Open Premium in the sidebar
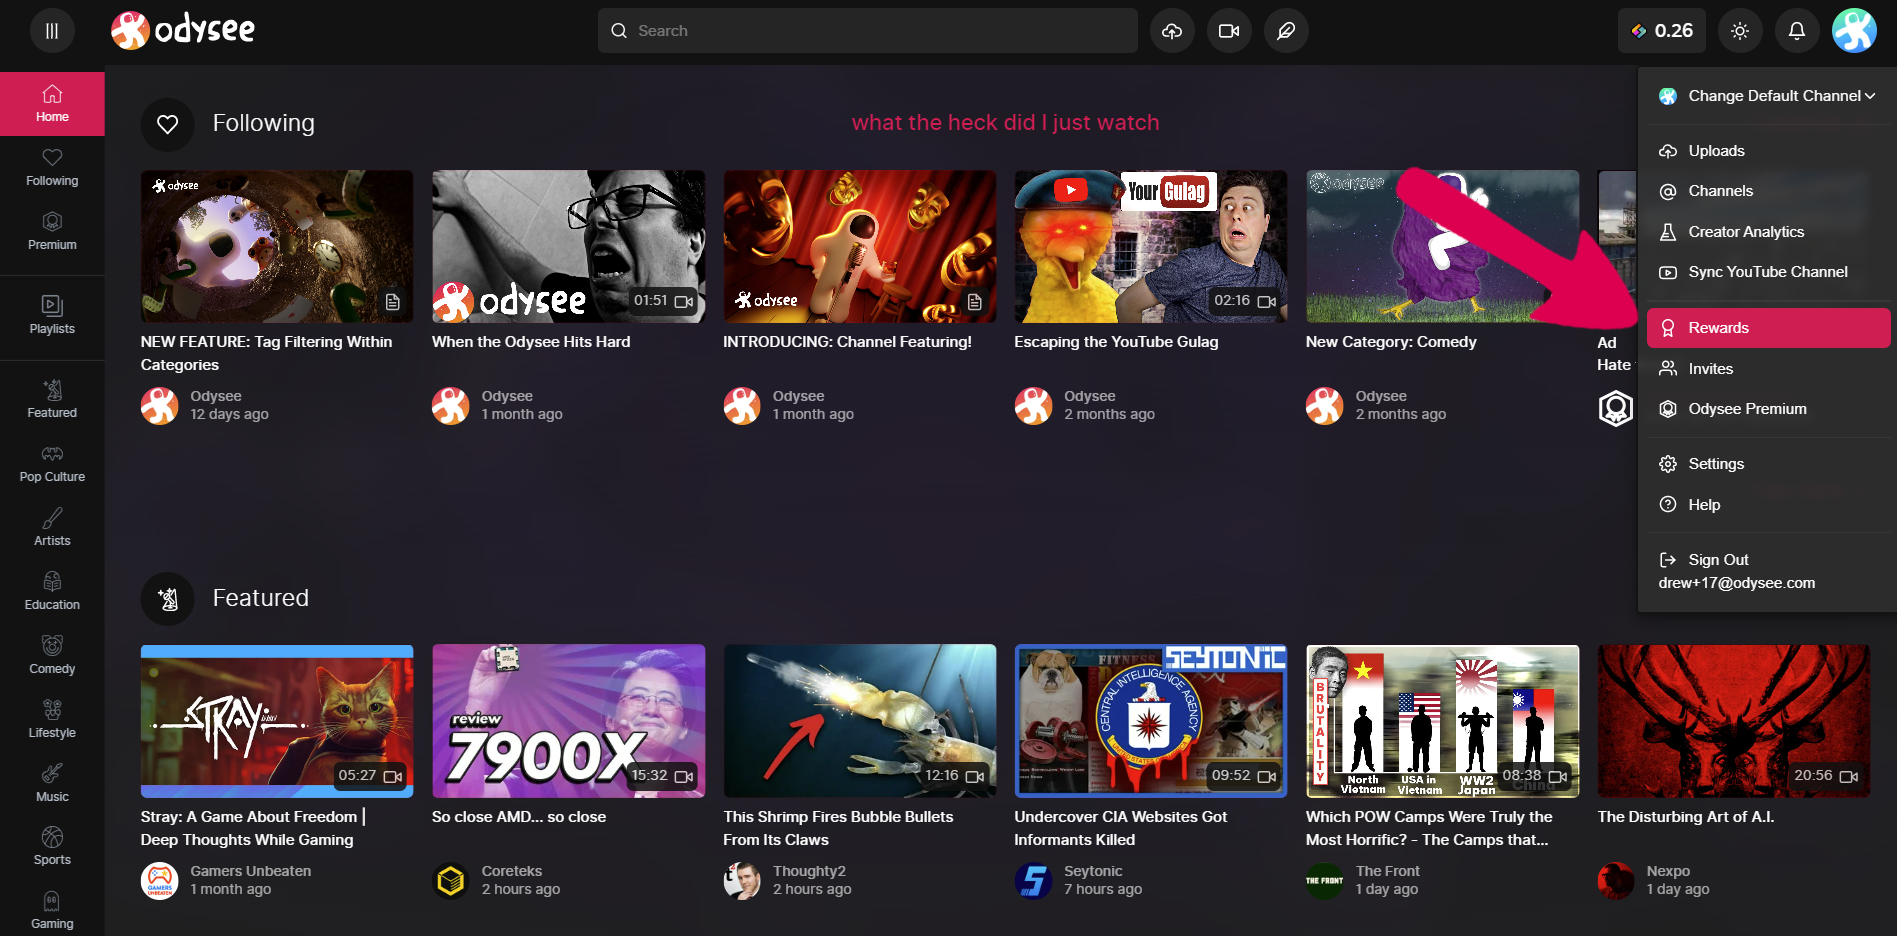1897x936 pixels. [52, 232]
